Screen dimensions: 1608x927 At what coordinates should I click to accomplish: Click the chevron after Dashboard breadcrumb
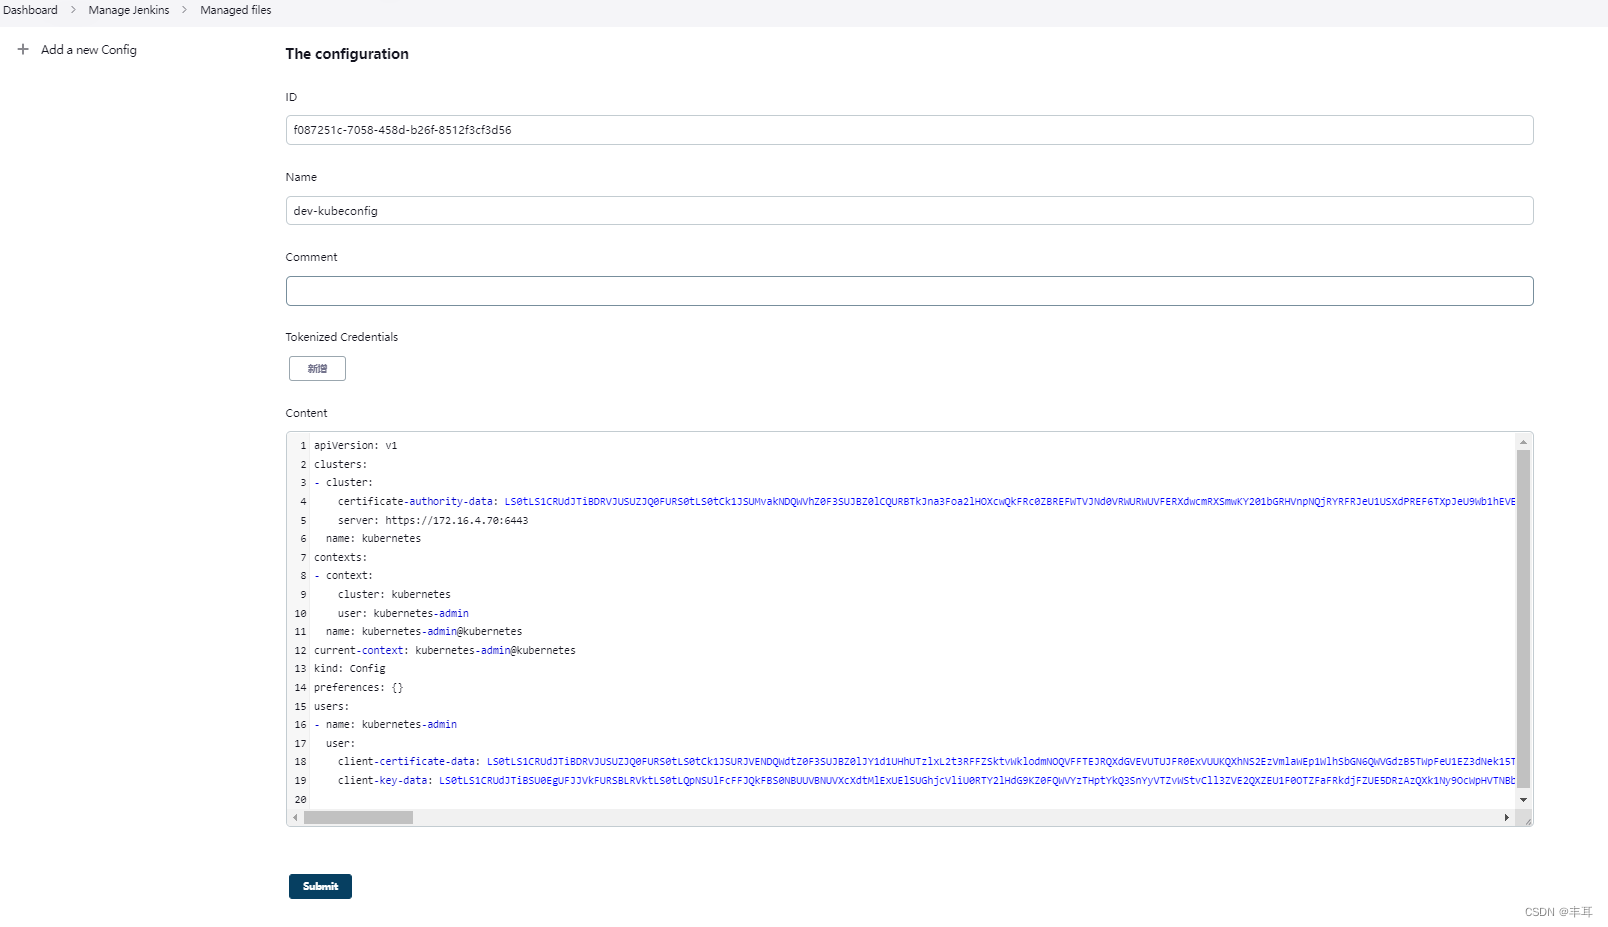tap(73, 10)
